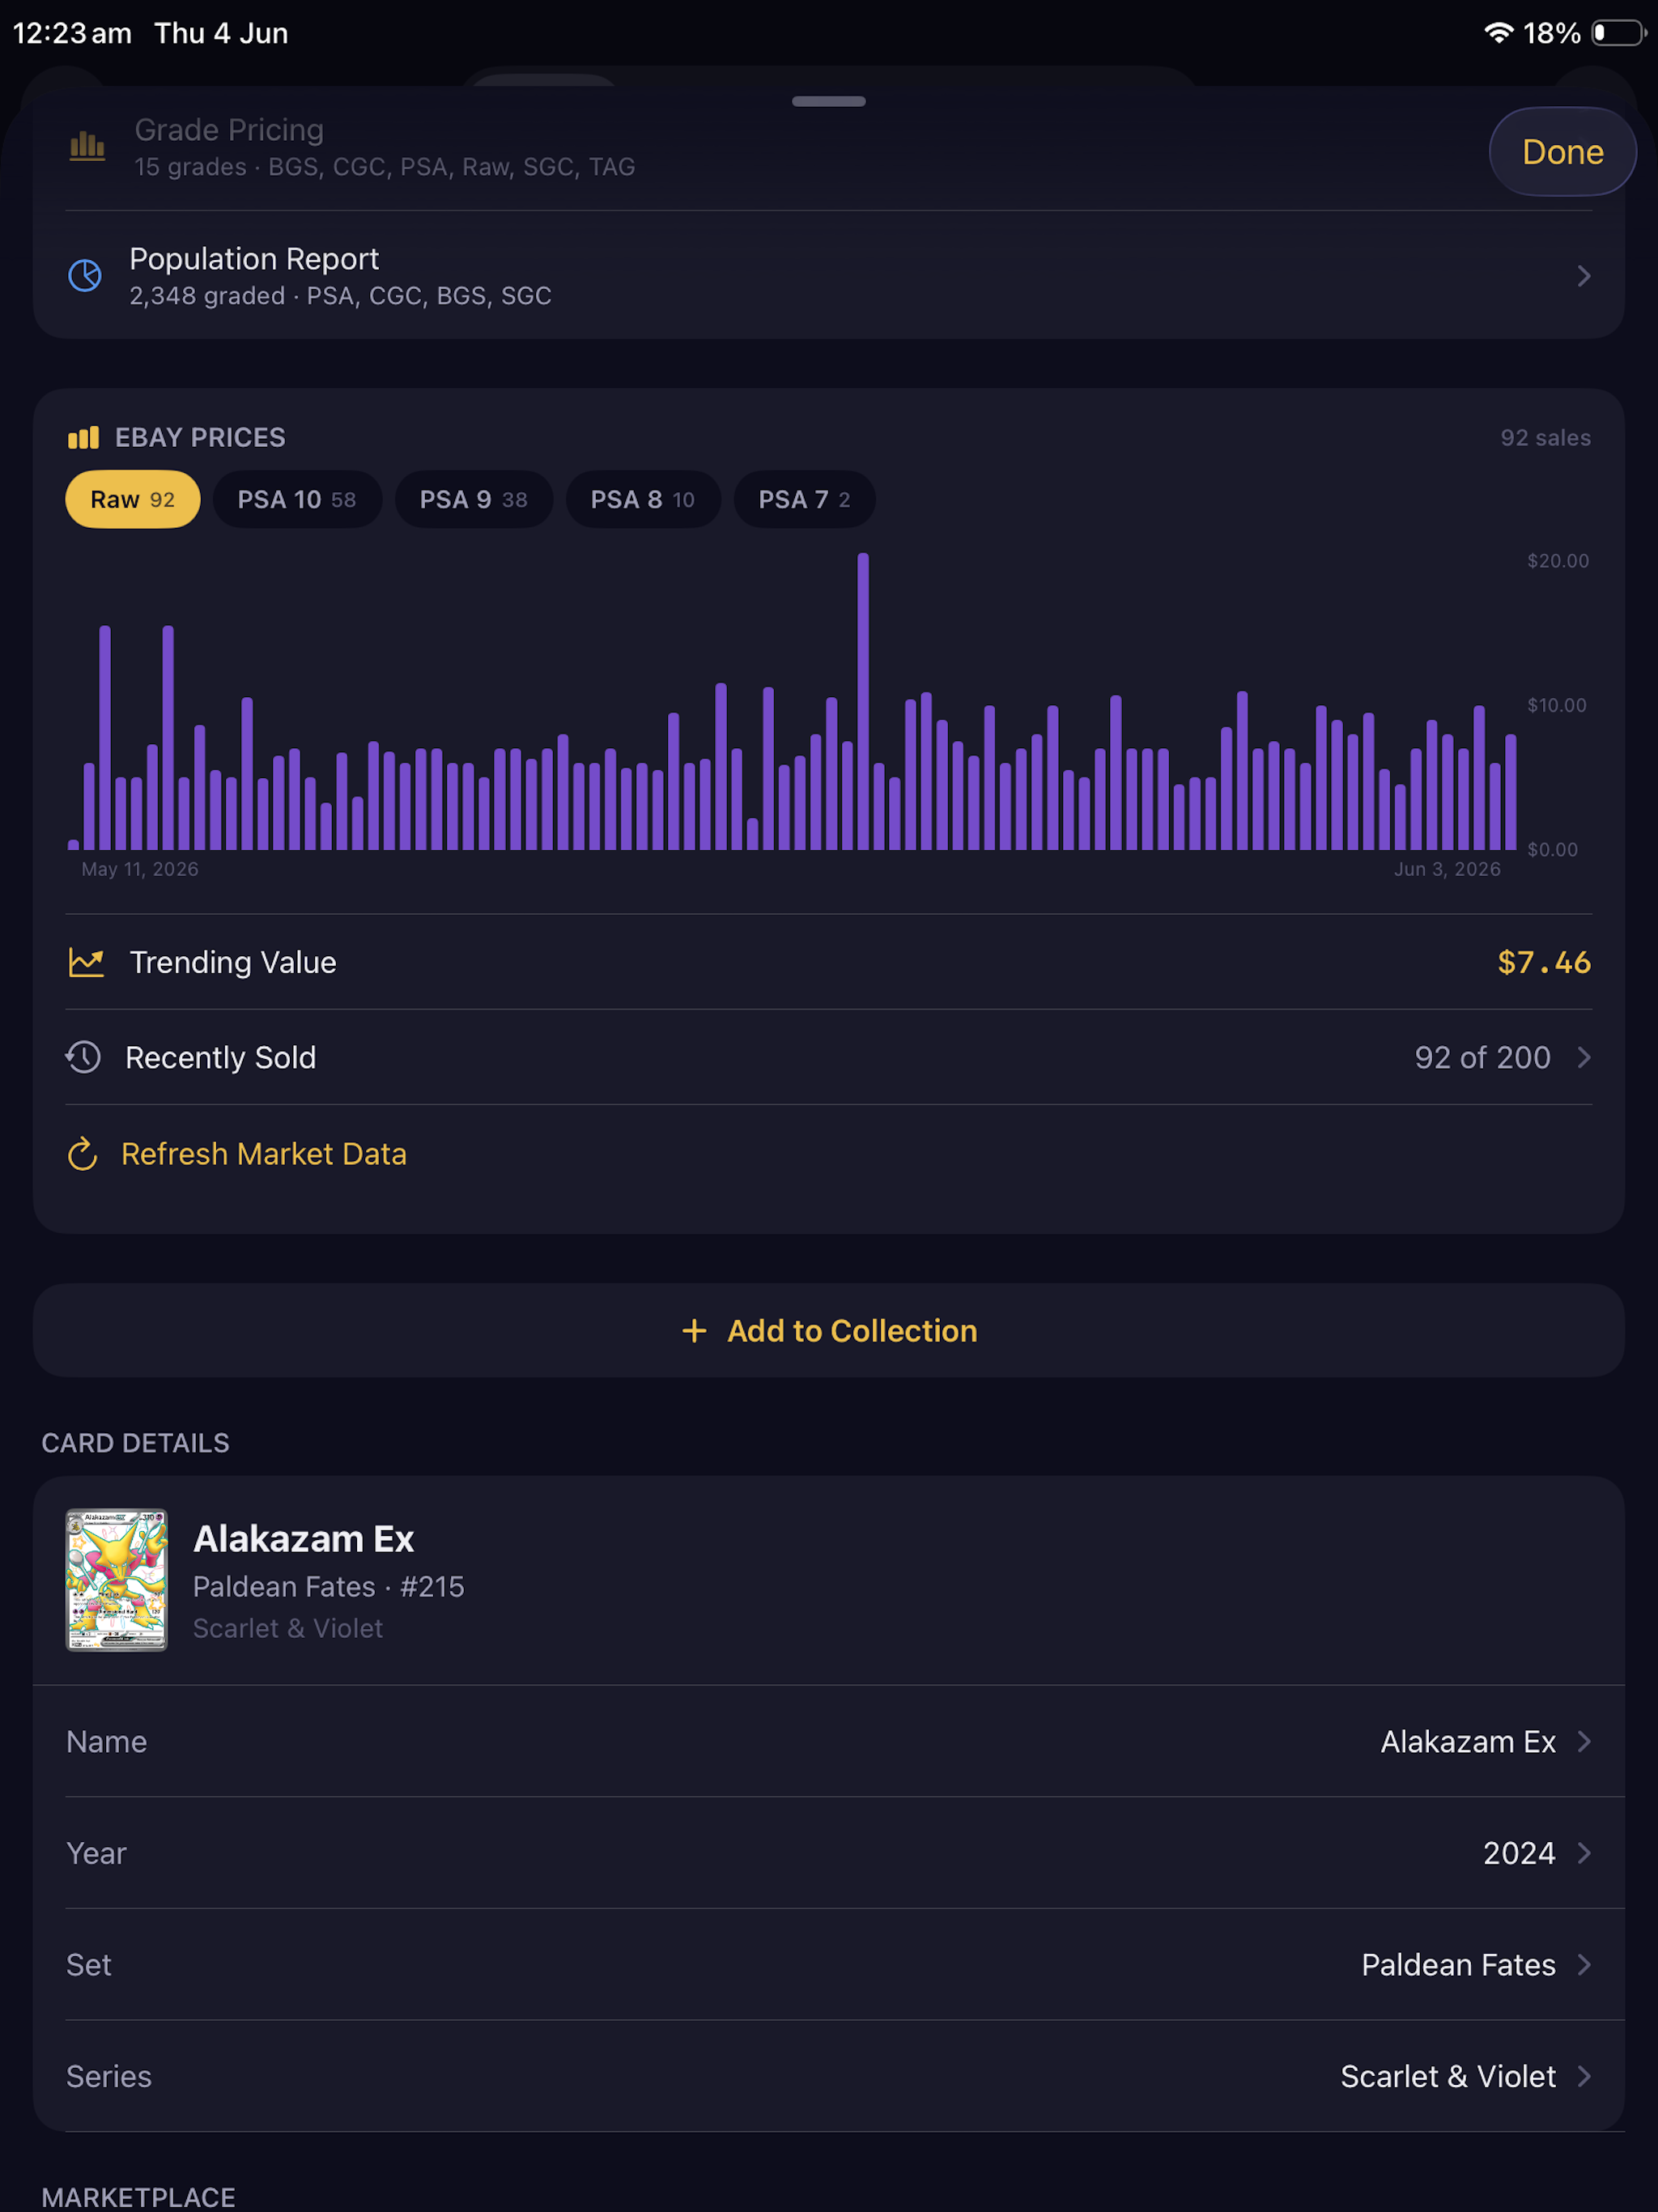Tap the Refresh Market Data circular arrow icon
This screenshot has width=1658, height=2212.
click(x=82, y=1154)
